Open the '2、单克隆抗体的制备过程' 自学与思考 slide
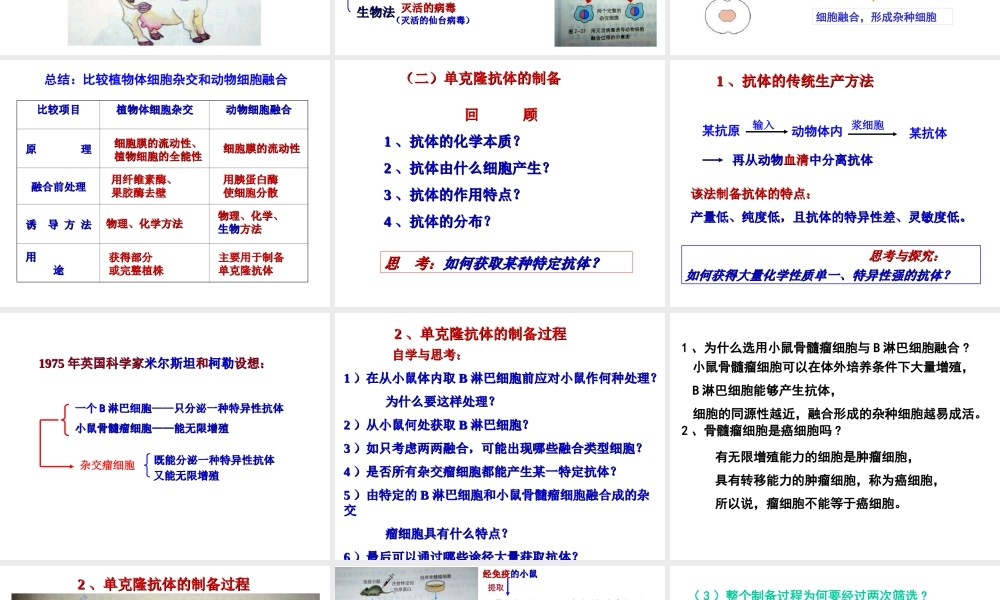This screenshot has height=600, width=1000. (x=499, y=436)
